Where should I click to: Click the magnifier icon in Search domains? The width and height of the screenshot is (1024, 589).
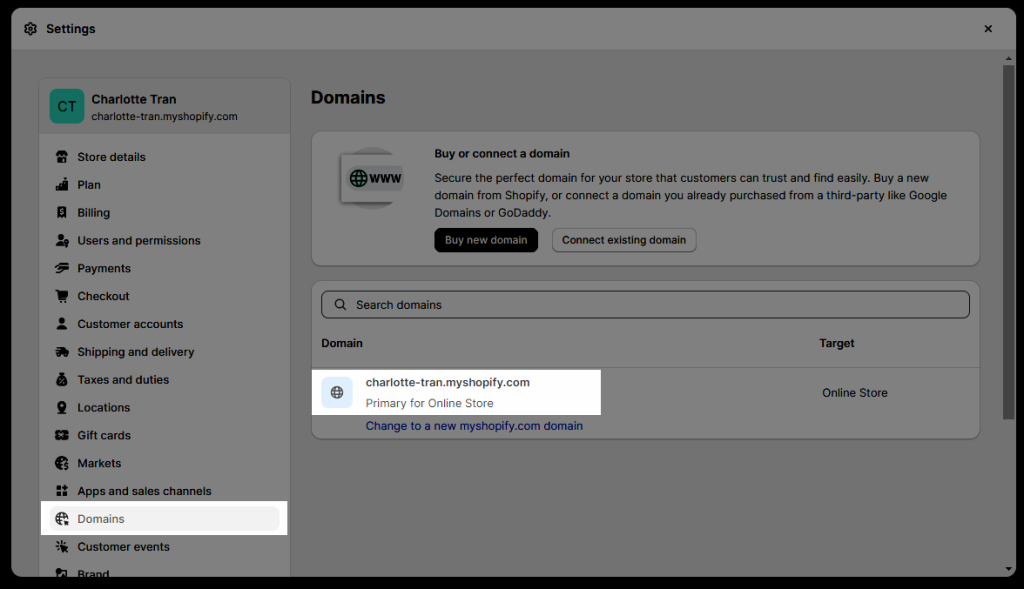point(340,304)
